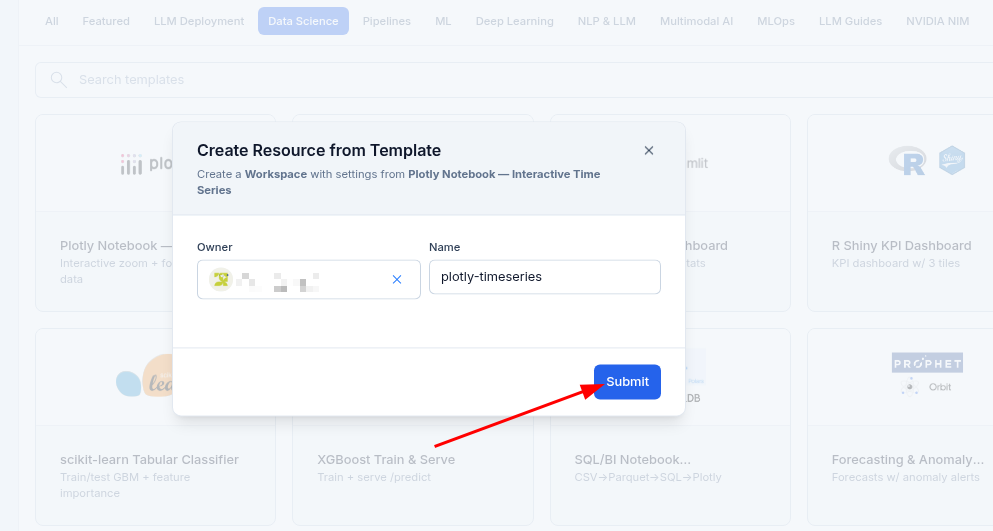993x531 pixels.
Task: Open the LLM Guides tab
Action: (x=851, y=21)
